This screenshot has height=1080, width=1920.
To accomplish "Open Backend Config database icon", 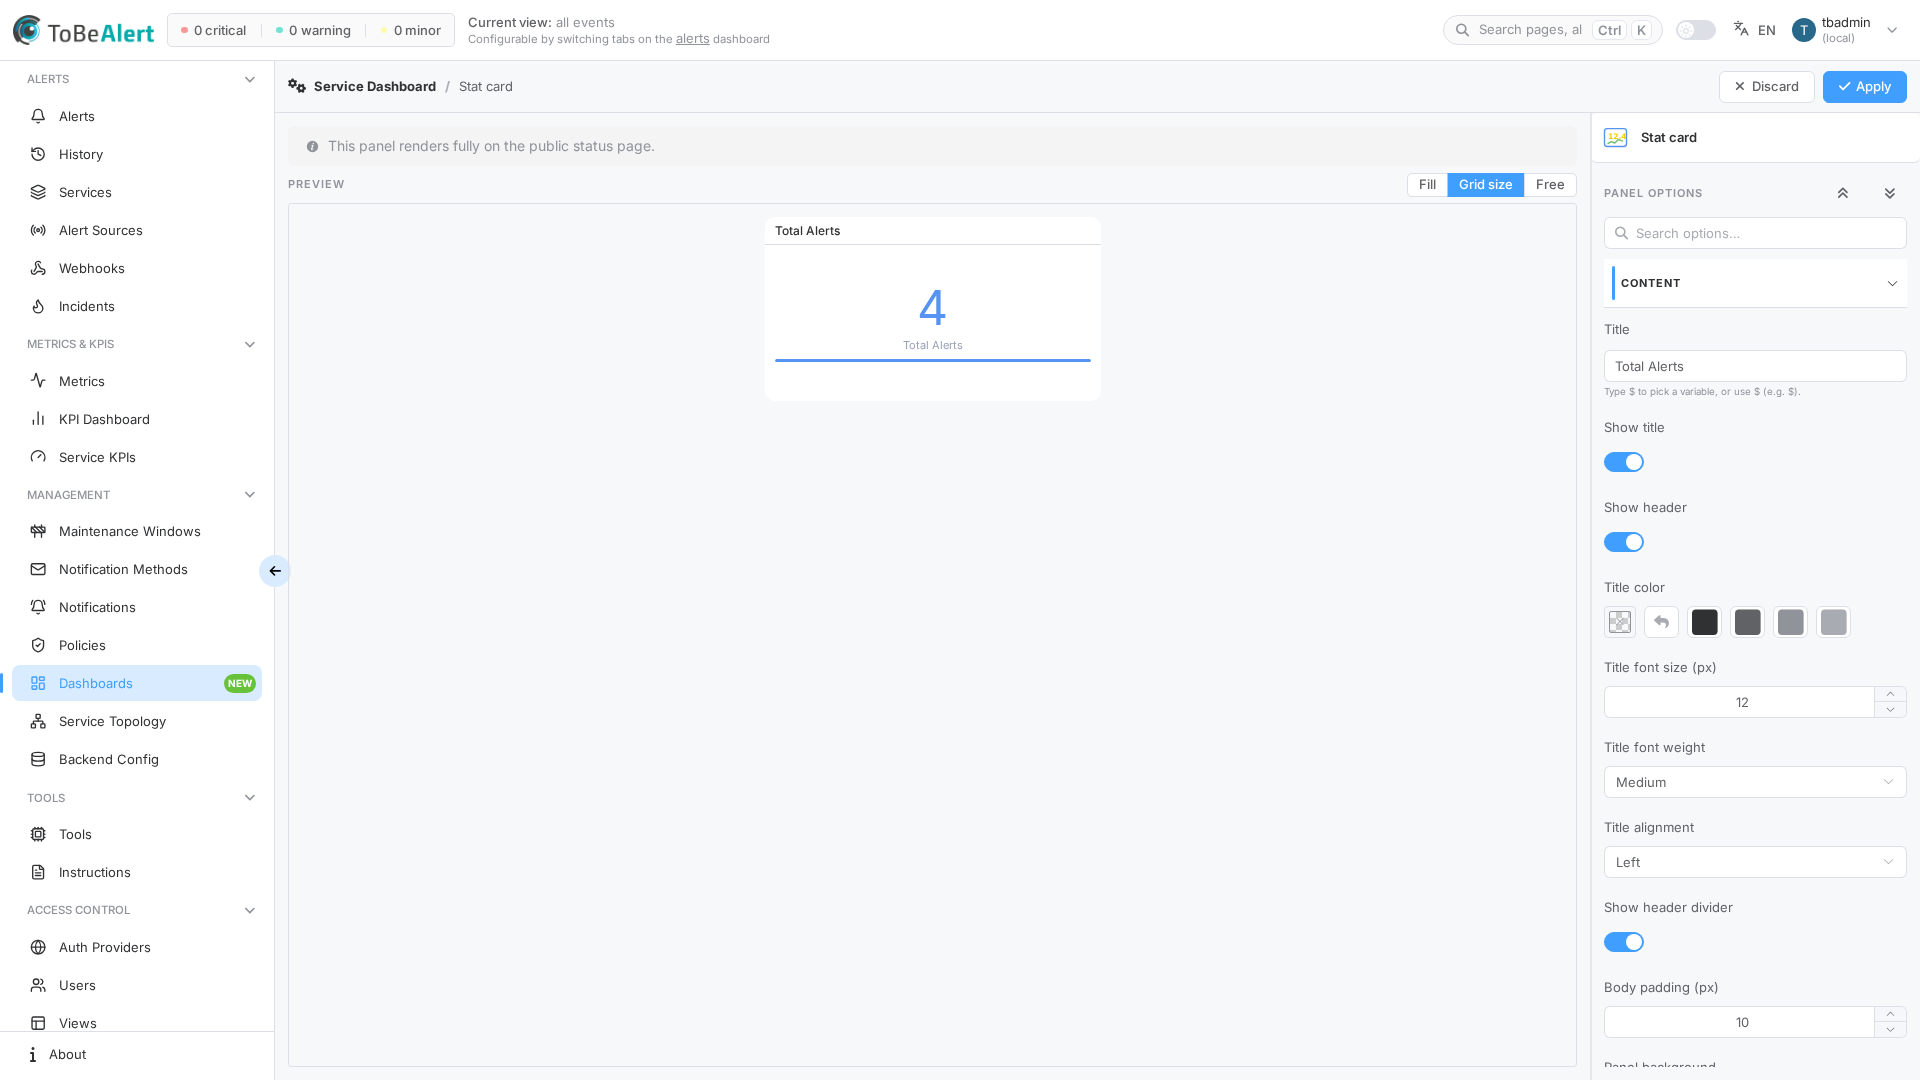I will 38,759.
